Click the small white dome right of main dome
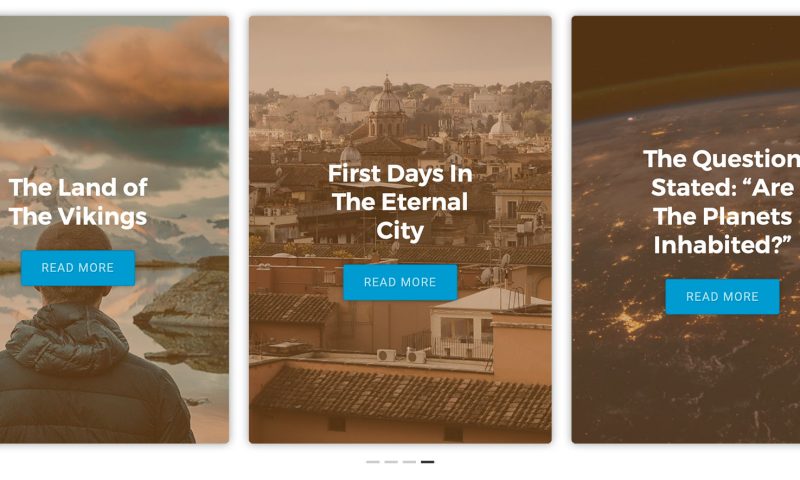The image size is (800, 480). [x=501, y=126]
